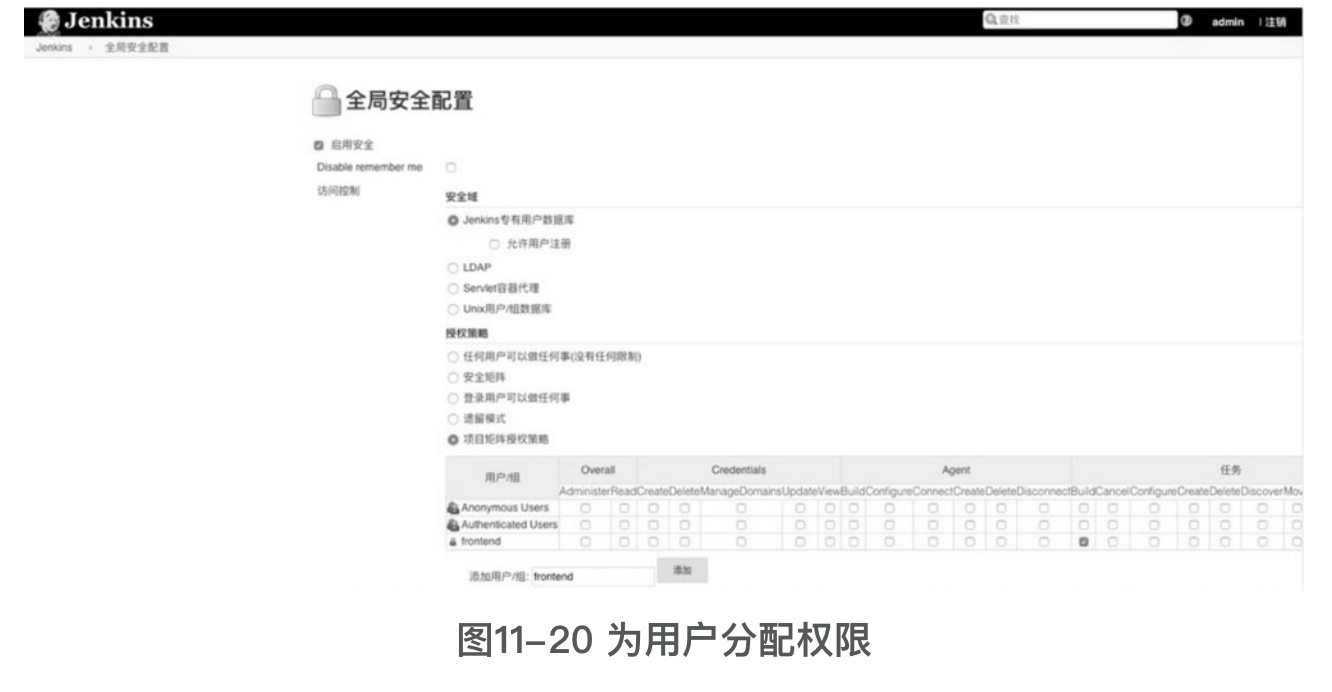Select 任何用户可以做任何事 radio option
The image size is (1332, 692).
453,357
